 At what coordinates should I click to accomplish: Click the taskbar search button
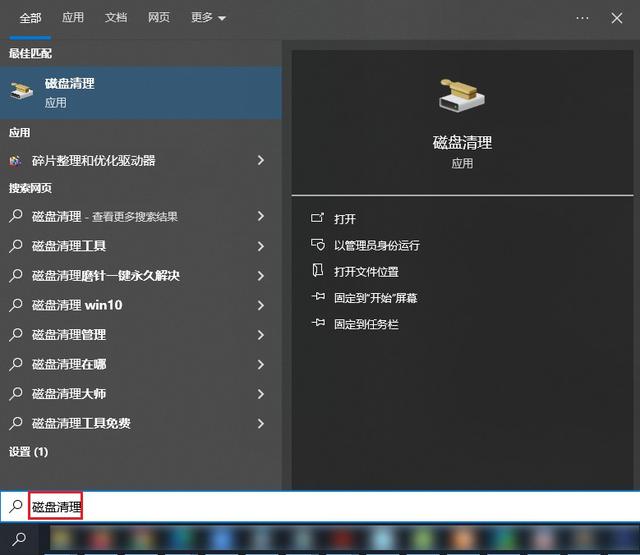click(x=19, y=539)
